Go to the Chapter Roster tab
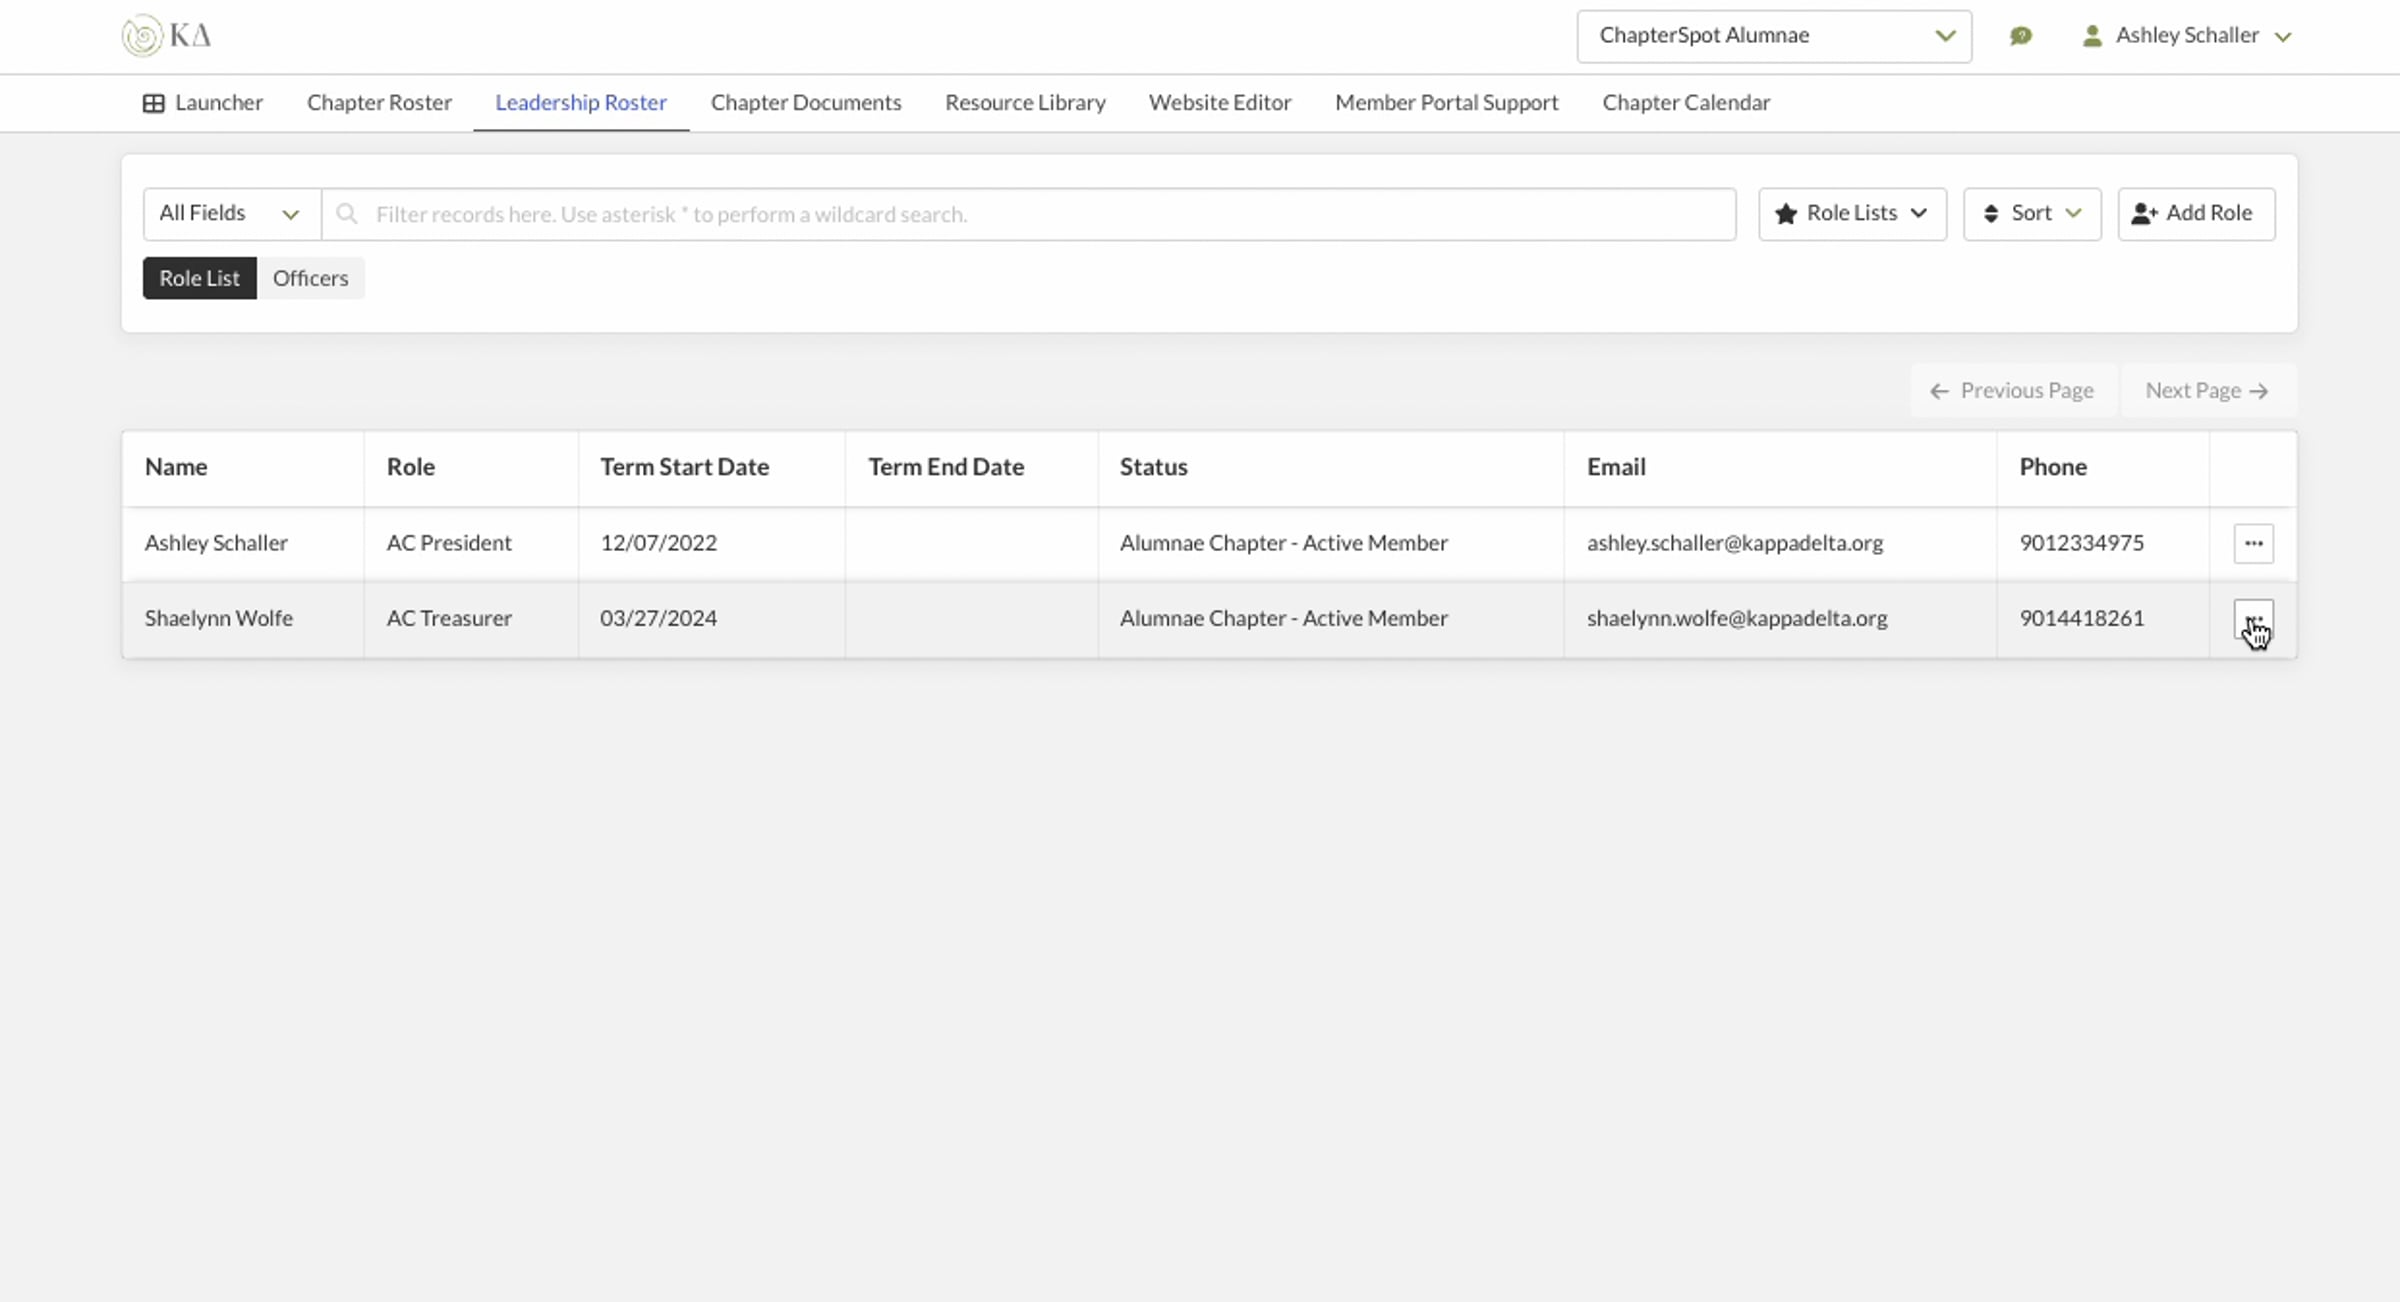This screenshot has width=2400, height=1302. click(379, 103)
